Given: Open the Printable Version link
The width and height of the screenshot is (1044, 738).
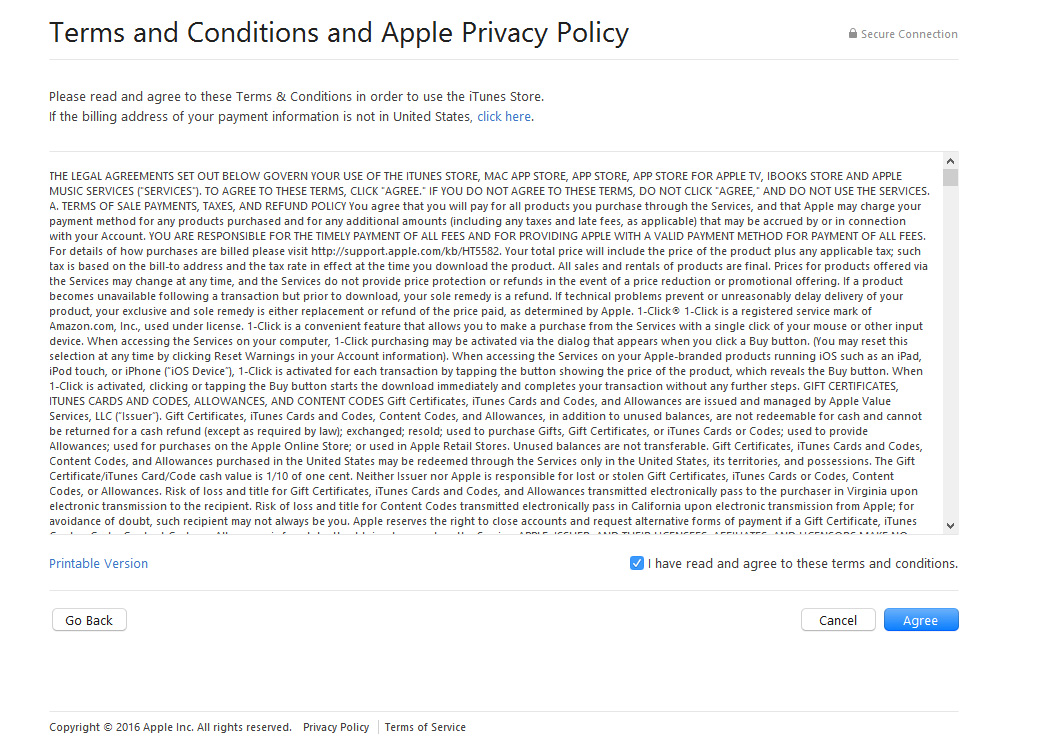Looking at the screenshot, I should (x=99, y=563).
